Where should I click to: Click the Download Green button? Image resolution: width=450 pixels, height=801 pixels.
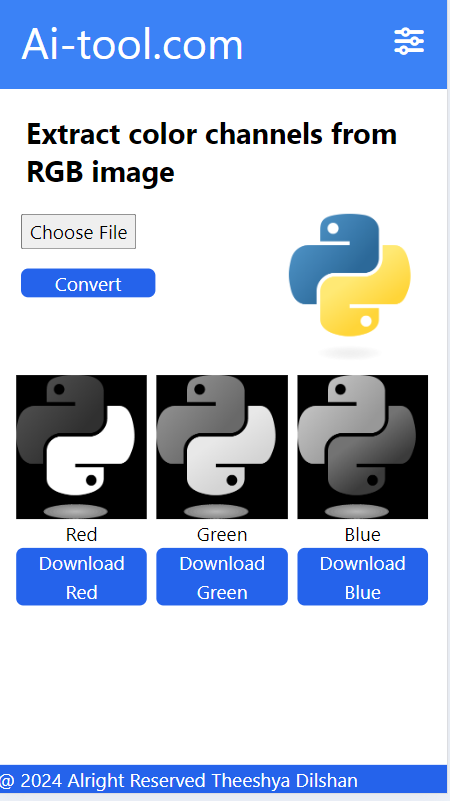click(222, 577)
